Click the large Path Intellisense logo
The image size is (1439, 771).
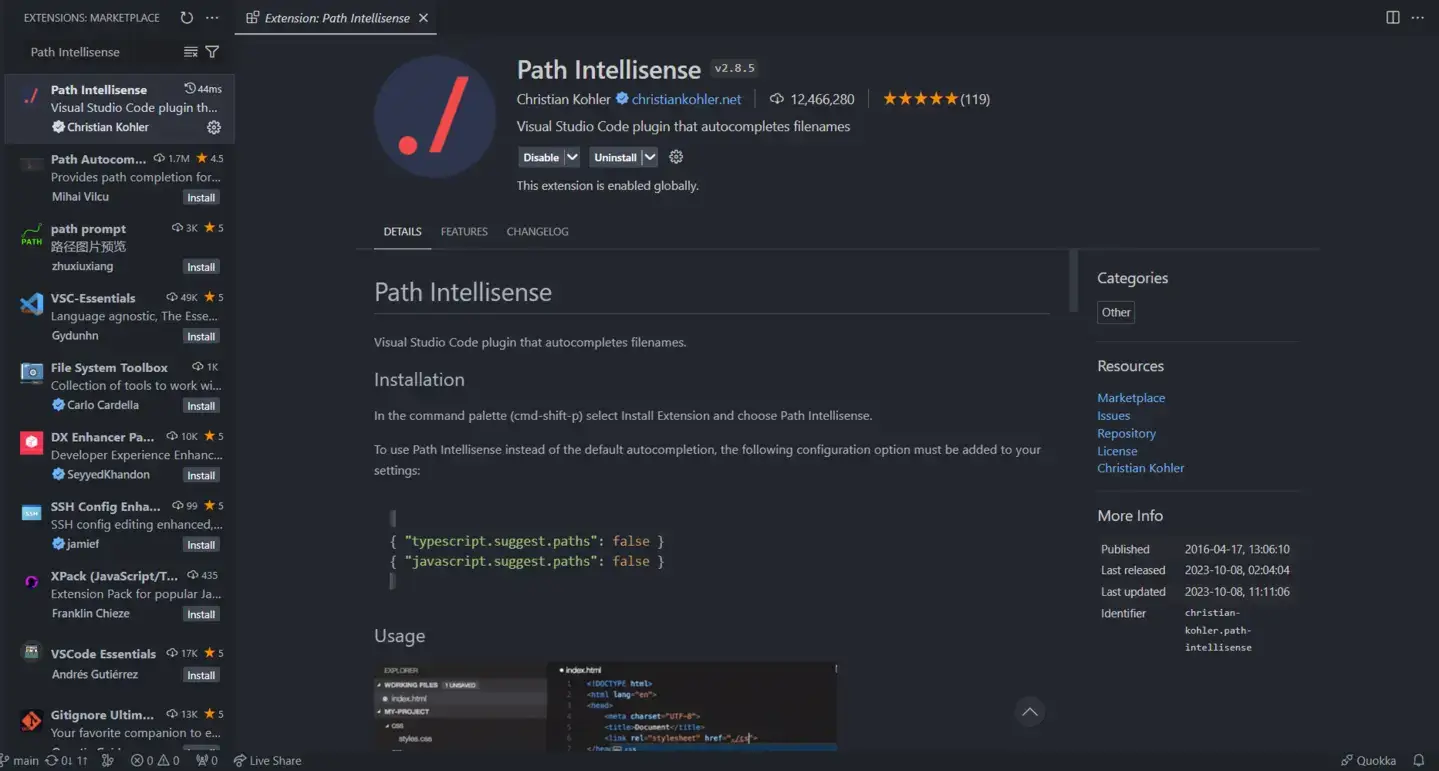pos(435,117)
